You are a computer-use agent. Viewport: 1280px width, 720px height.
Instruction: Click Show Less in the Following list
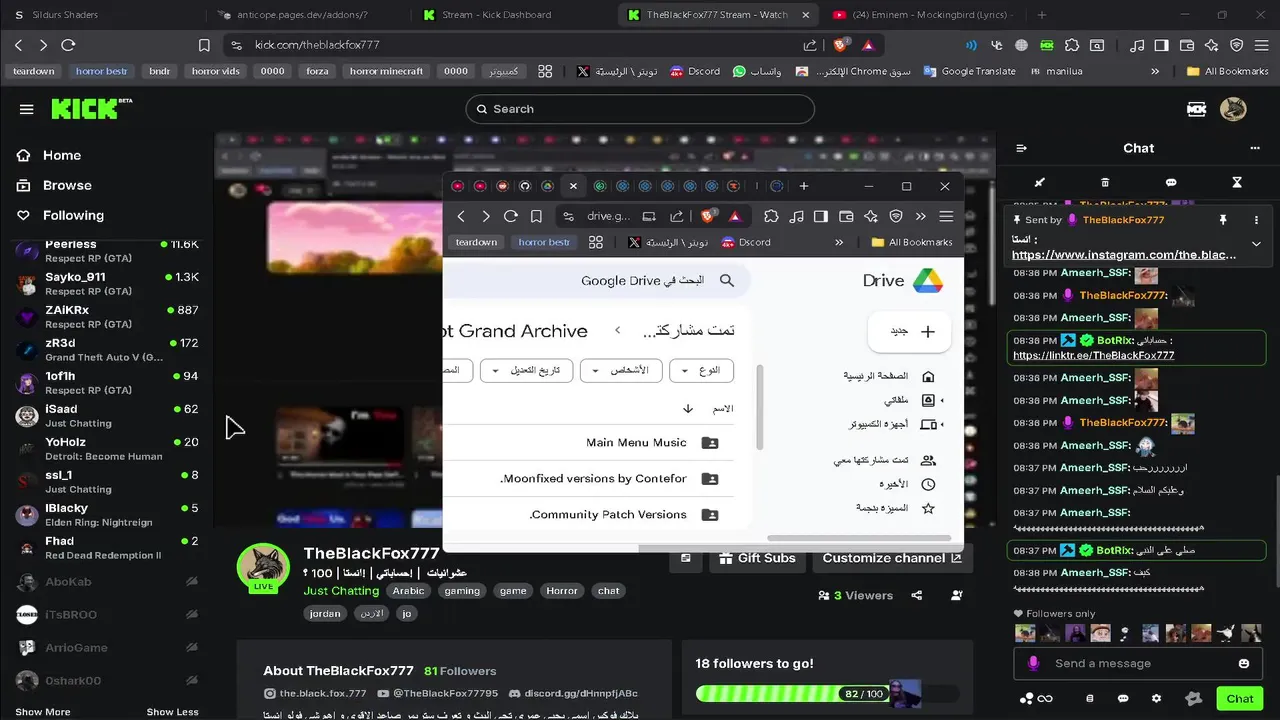click(x=172, y=712)
